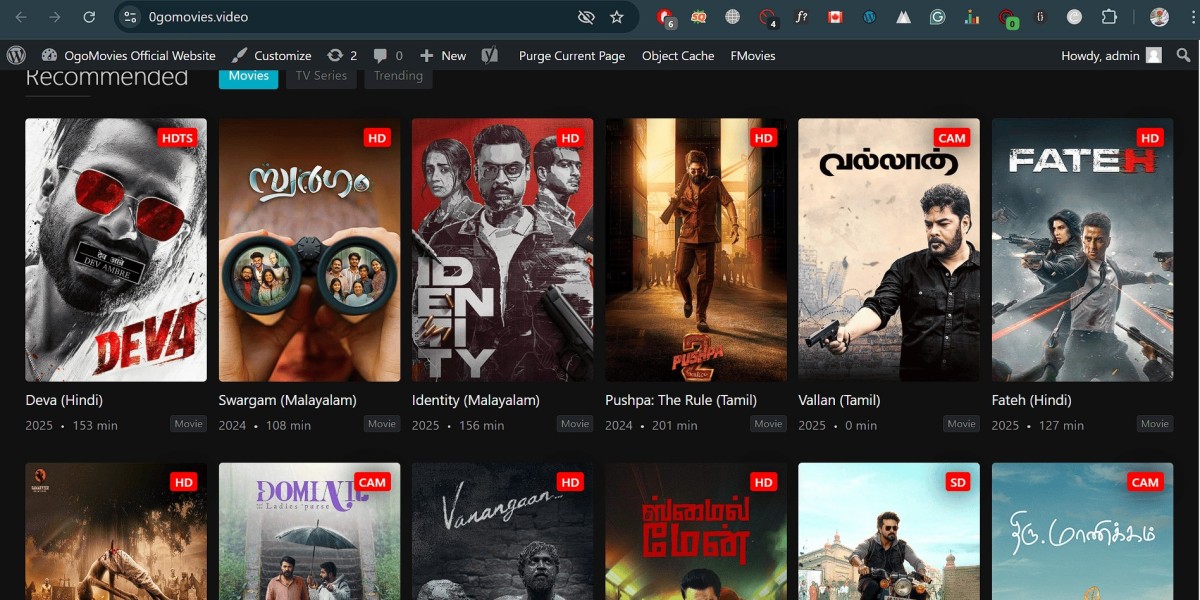Toggle the crossed-eye tracking protection icon

coord(586,17)
